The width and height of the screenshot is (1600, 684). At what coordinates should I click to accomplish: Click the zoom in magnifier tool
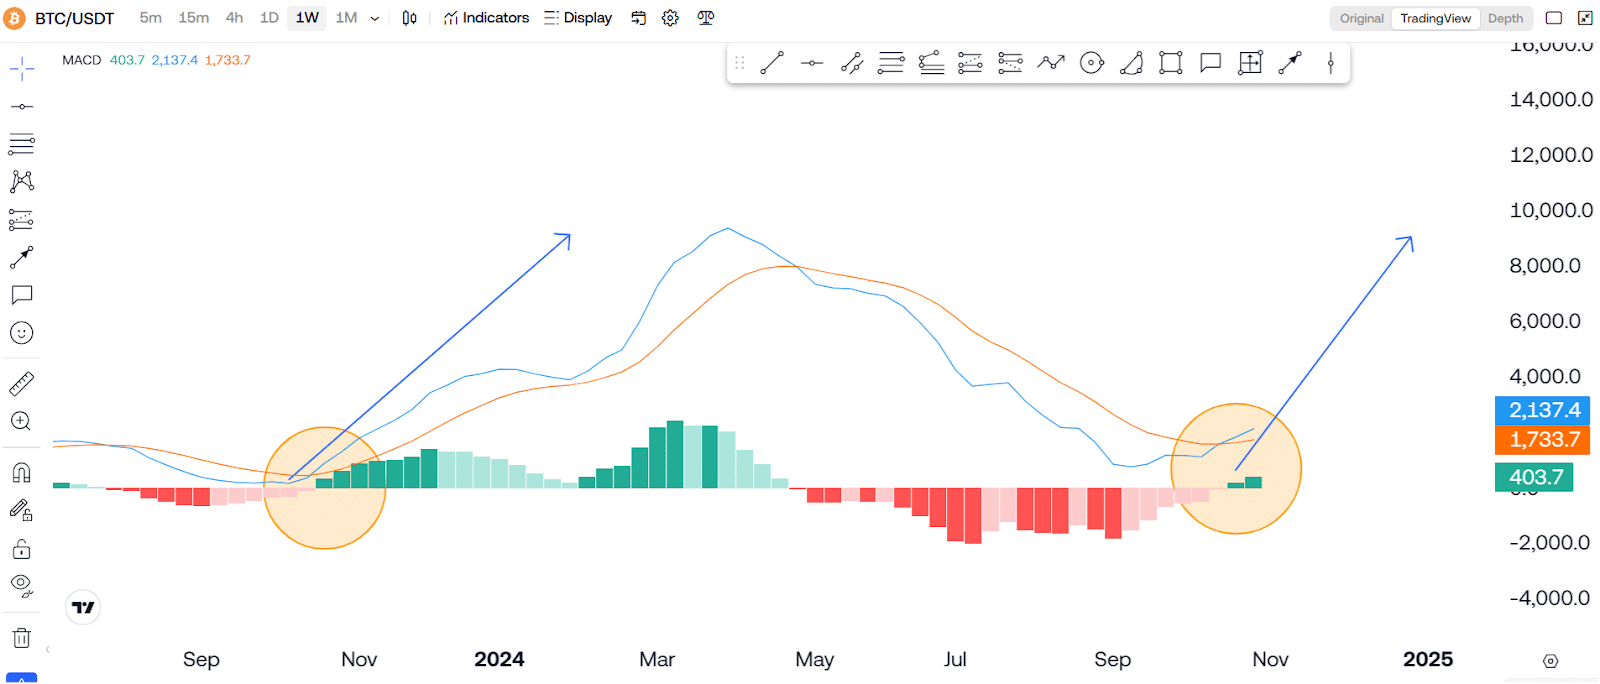(x=22, y=421)
